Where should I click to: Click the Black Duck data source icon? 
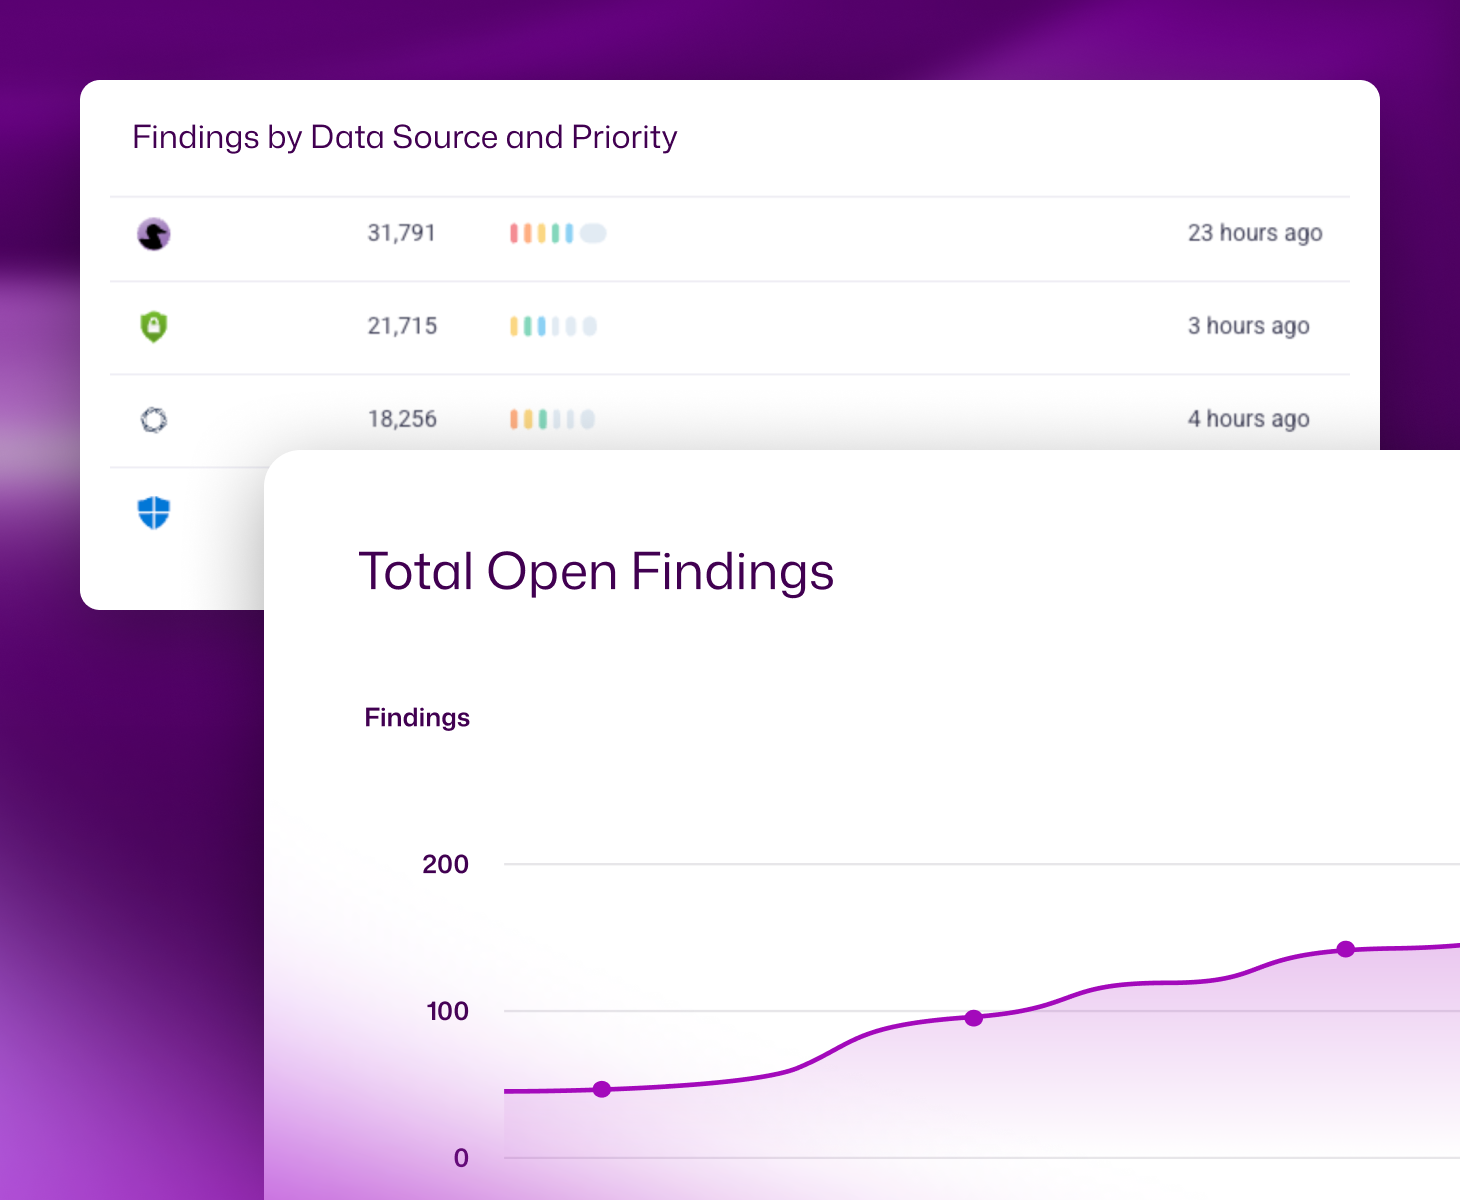tap(153, 234)
